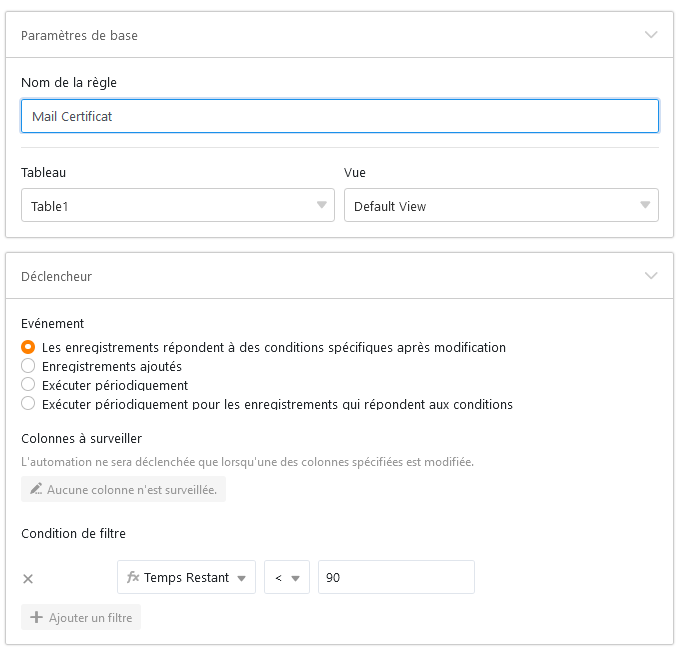The height and width of the screenshot is (651, 681).
Task: Click the pencil icon for monitored columns
Action: [x=37, y=490]
